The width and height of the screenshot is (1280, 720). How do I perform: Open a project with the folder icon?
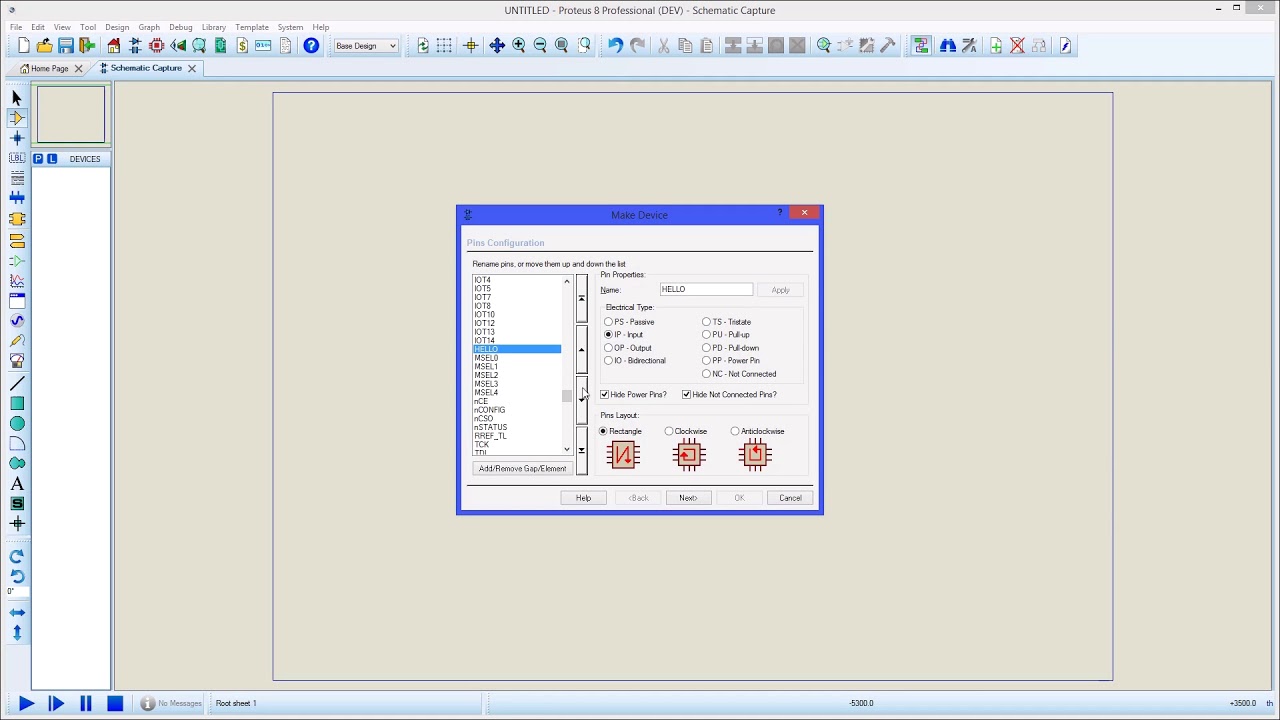[x=45, y=46]
